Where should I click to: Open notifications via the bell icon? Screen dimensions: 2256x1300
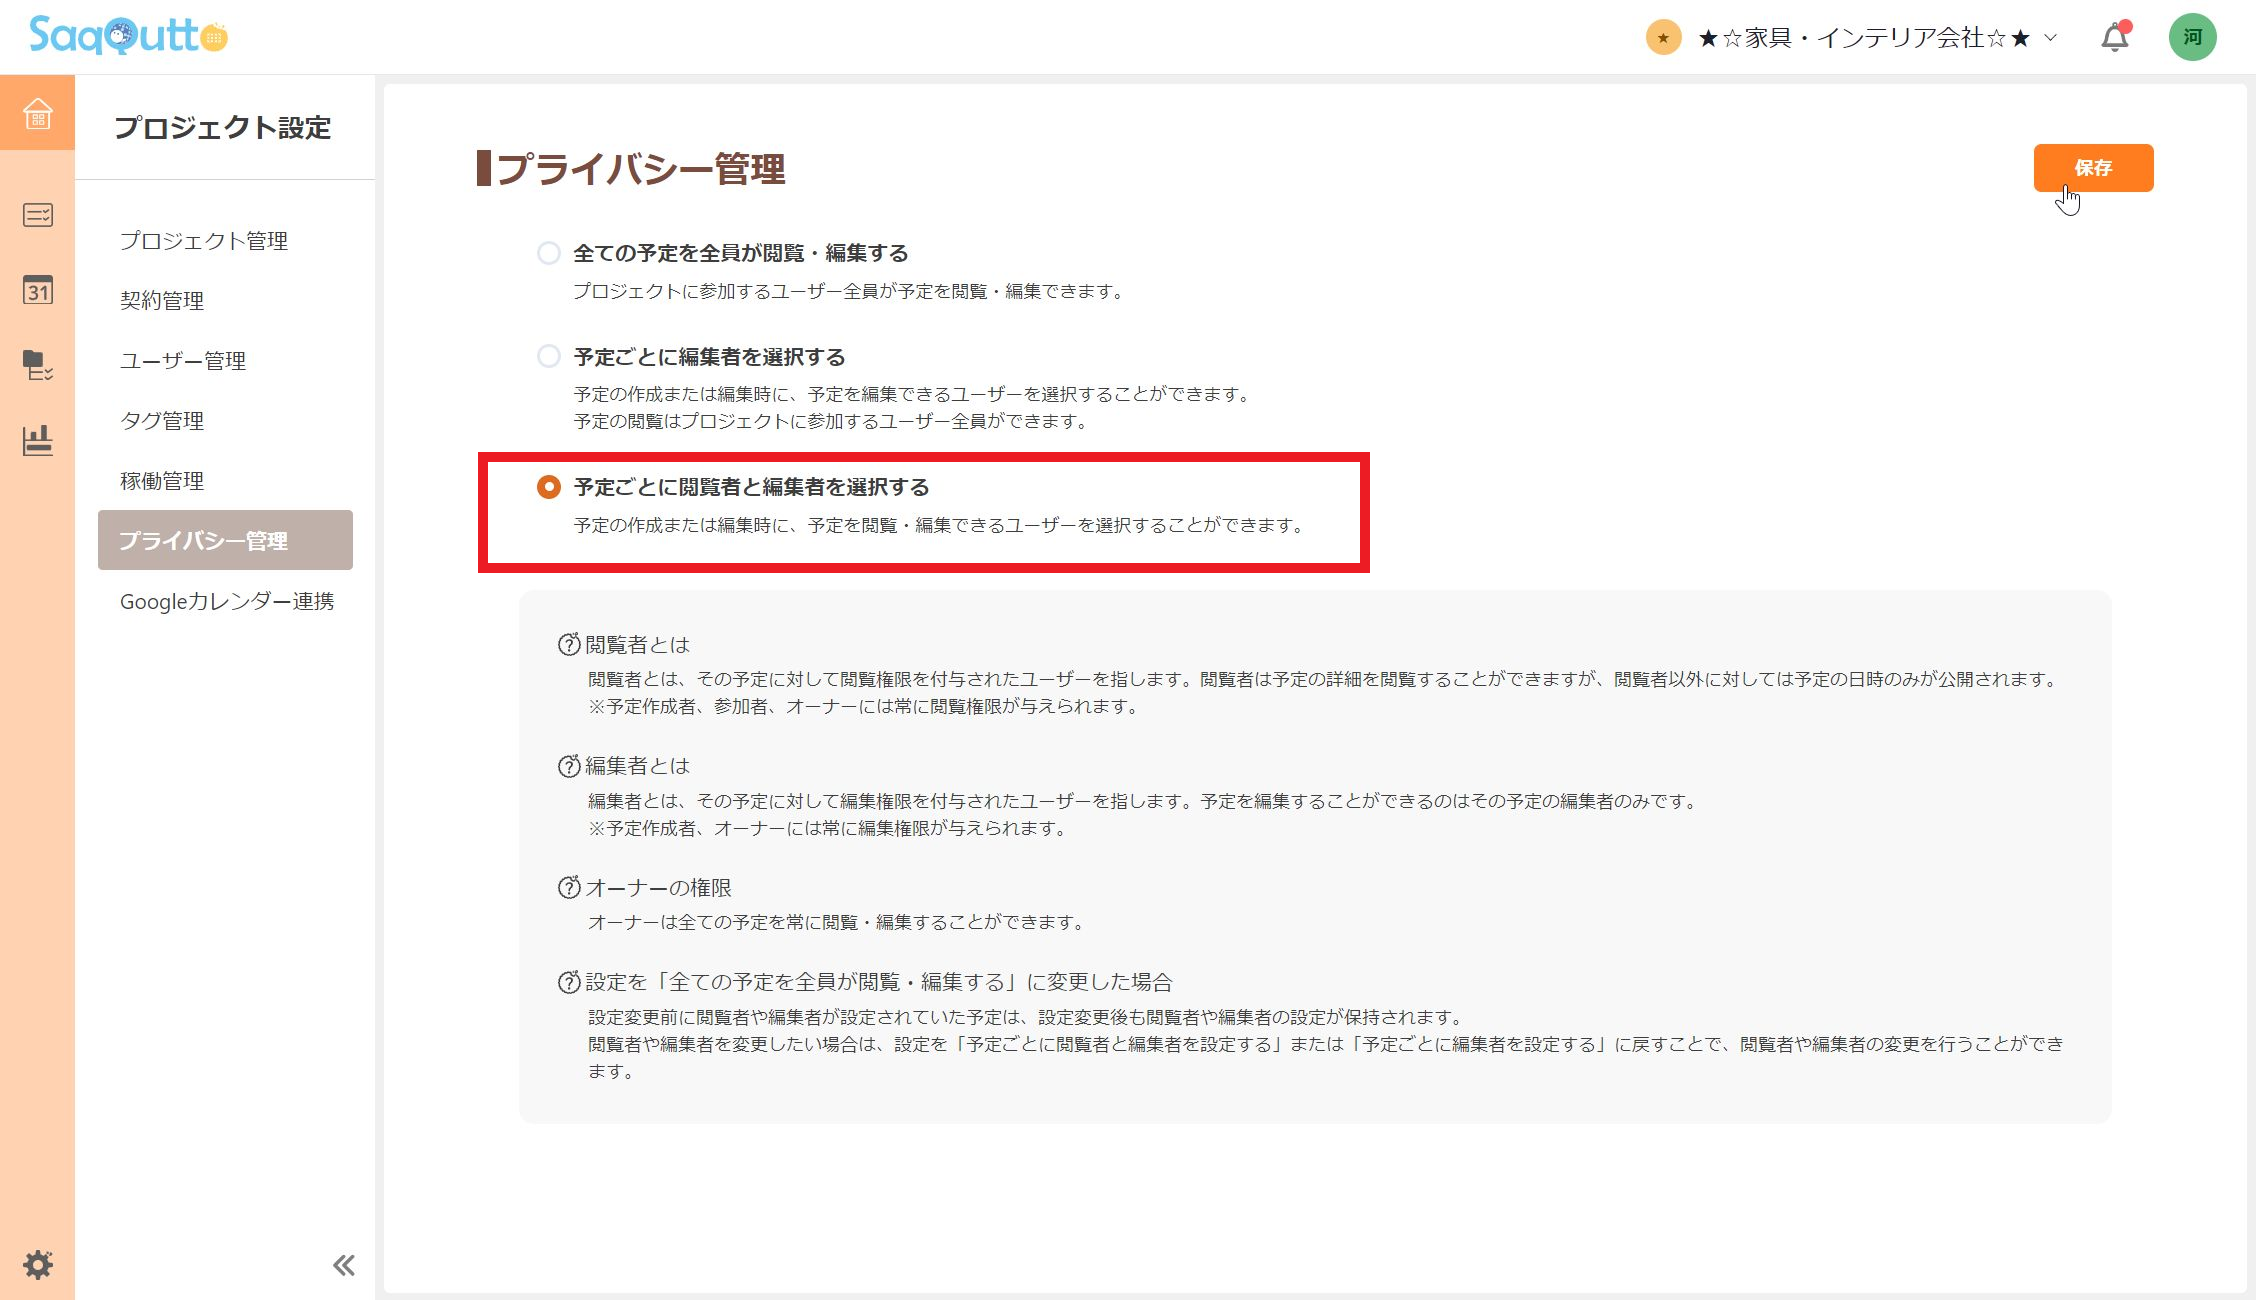(2113, 36)
